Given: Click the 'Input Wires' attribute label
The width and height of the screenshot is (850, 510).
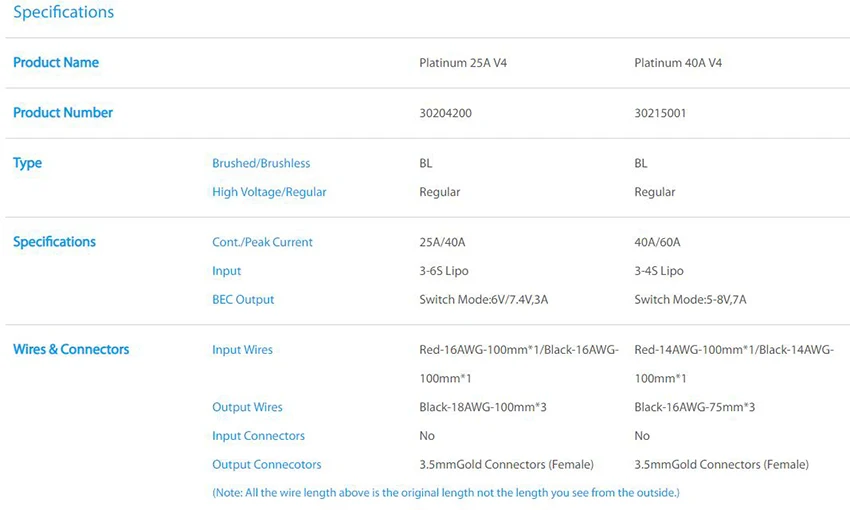Looking at the screenshot, I should [x=242, y=350].
